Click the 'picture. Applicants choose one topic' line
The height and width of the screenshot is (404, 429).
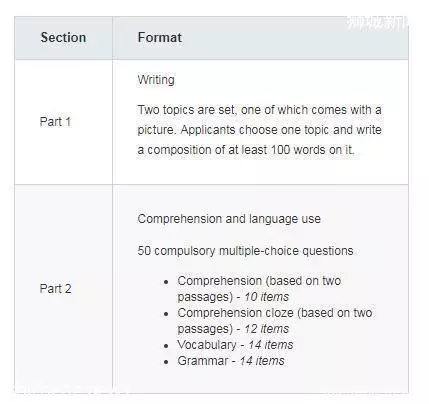click(x=259, y=130)
